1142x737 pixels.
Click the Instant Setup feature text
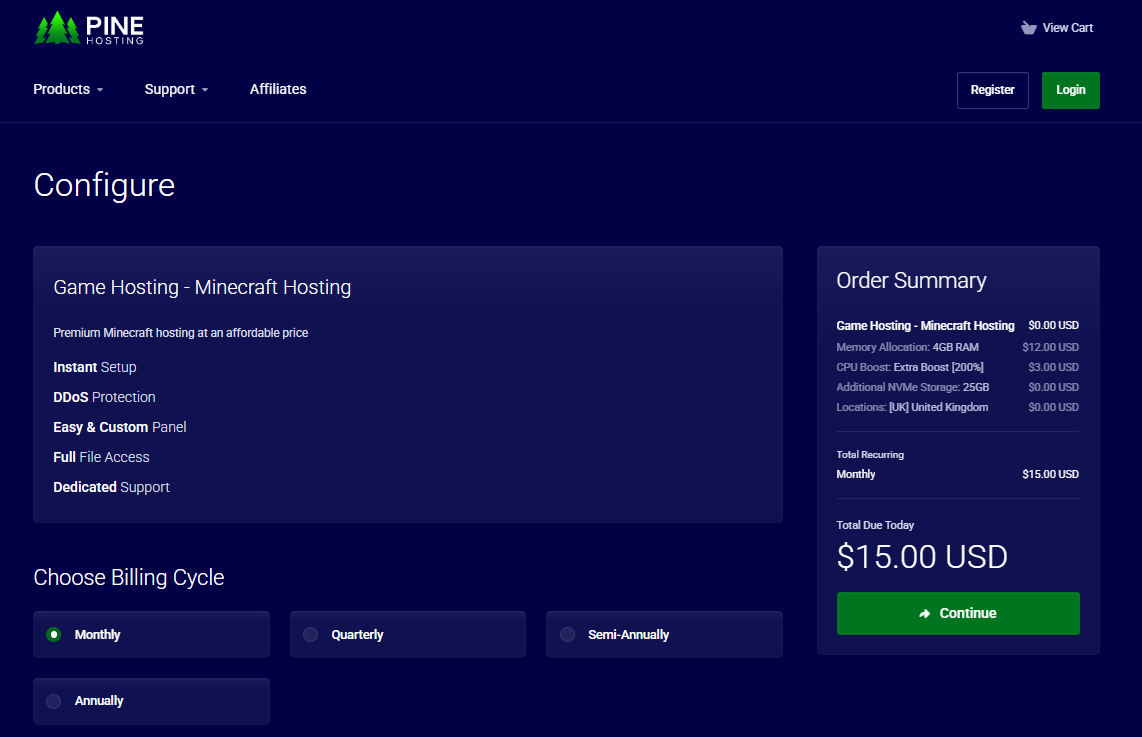(95, 367)
